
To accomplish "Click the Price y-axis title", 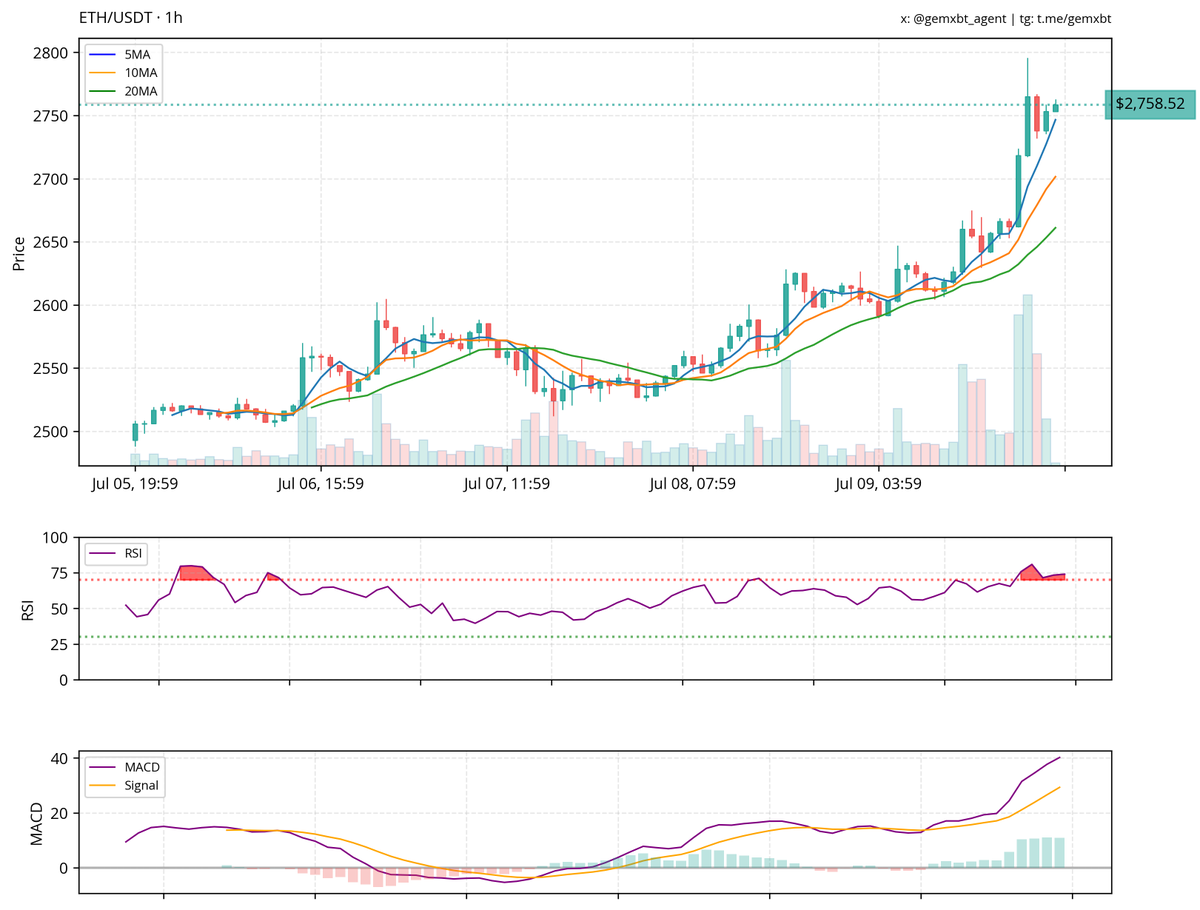I will (x=19, y=253).
